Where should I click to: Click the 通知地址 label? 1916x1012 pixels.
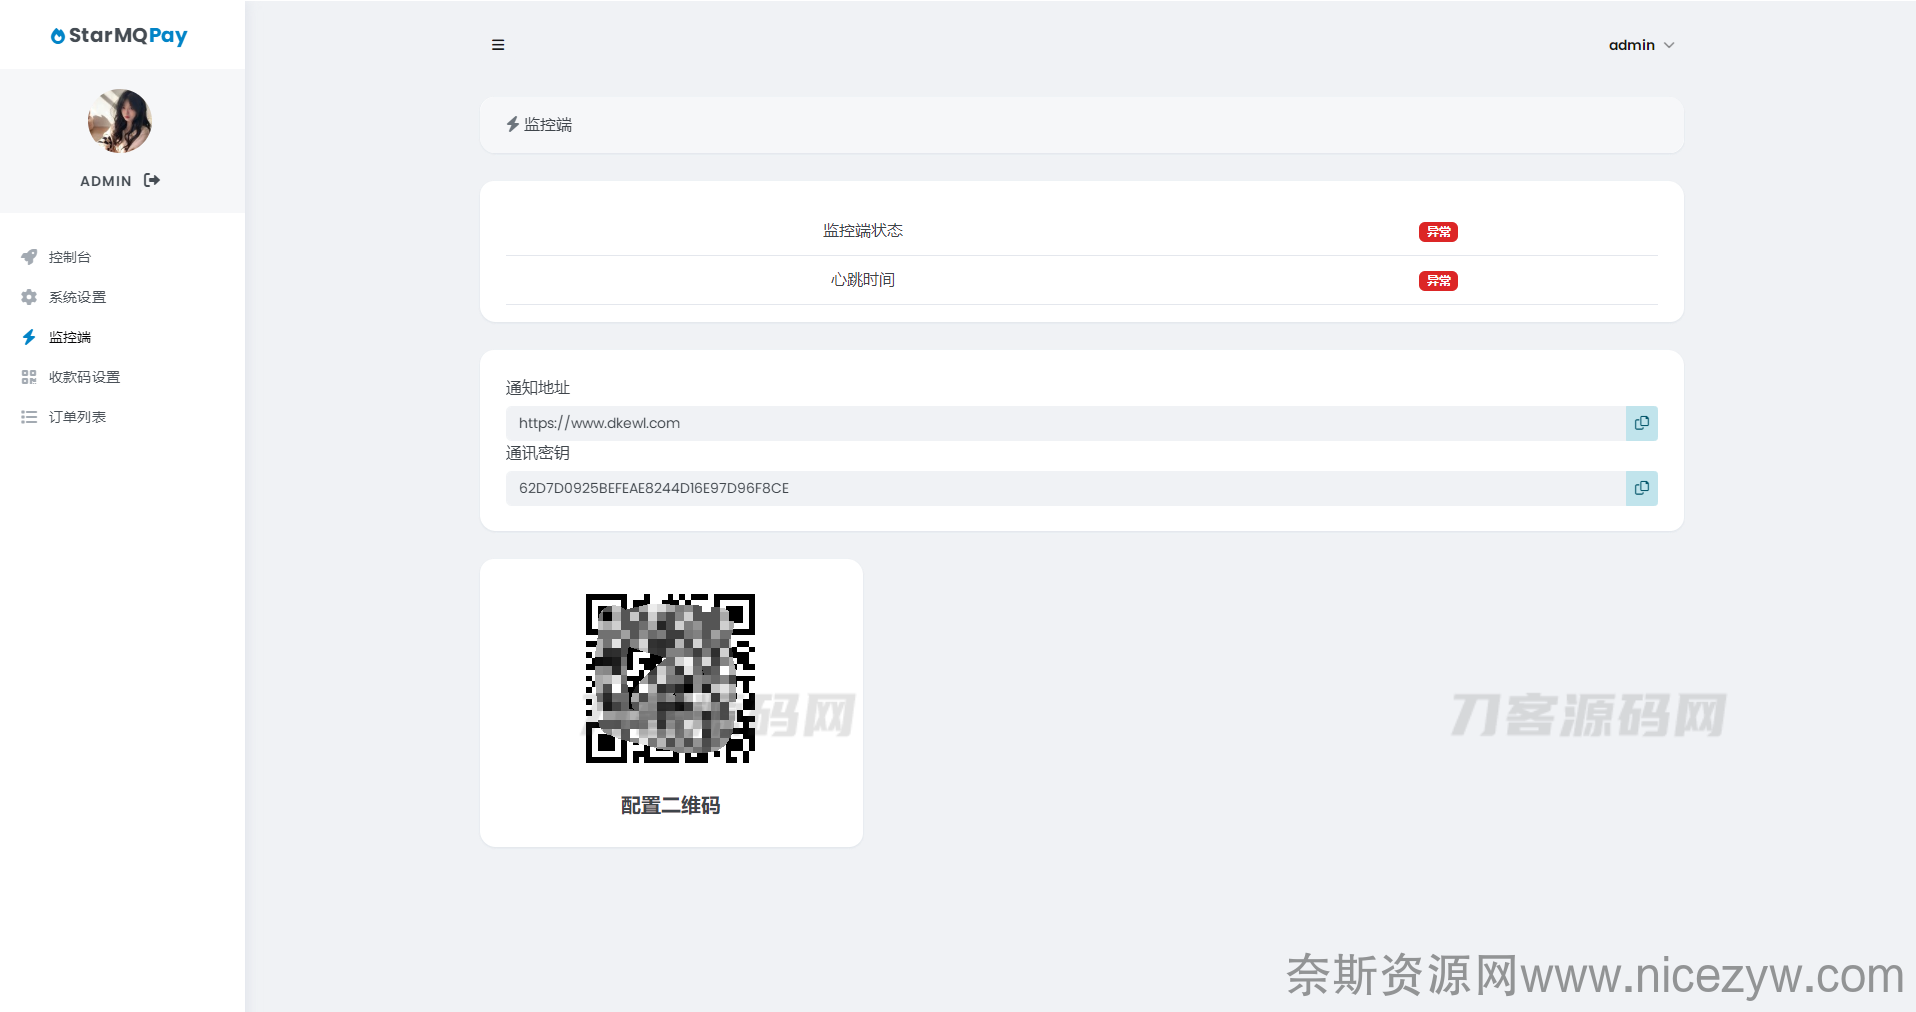click(538, 388)
